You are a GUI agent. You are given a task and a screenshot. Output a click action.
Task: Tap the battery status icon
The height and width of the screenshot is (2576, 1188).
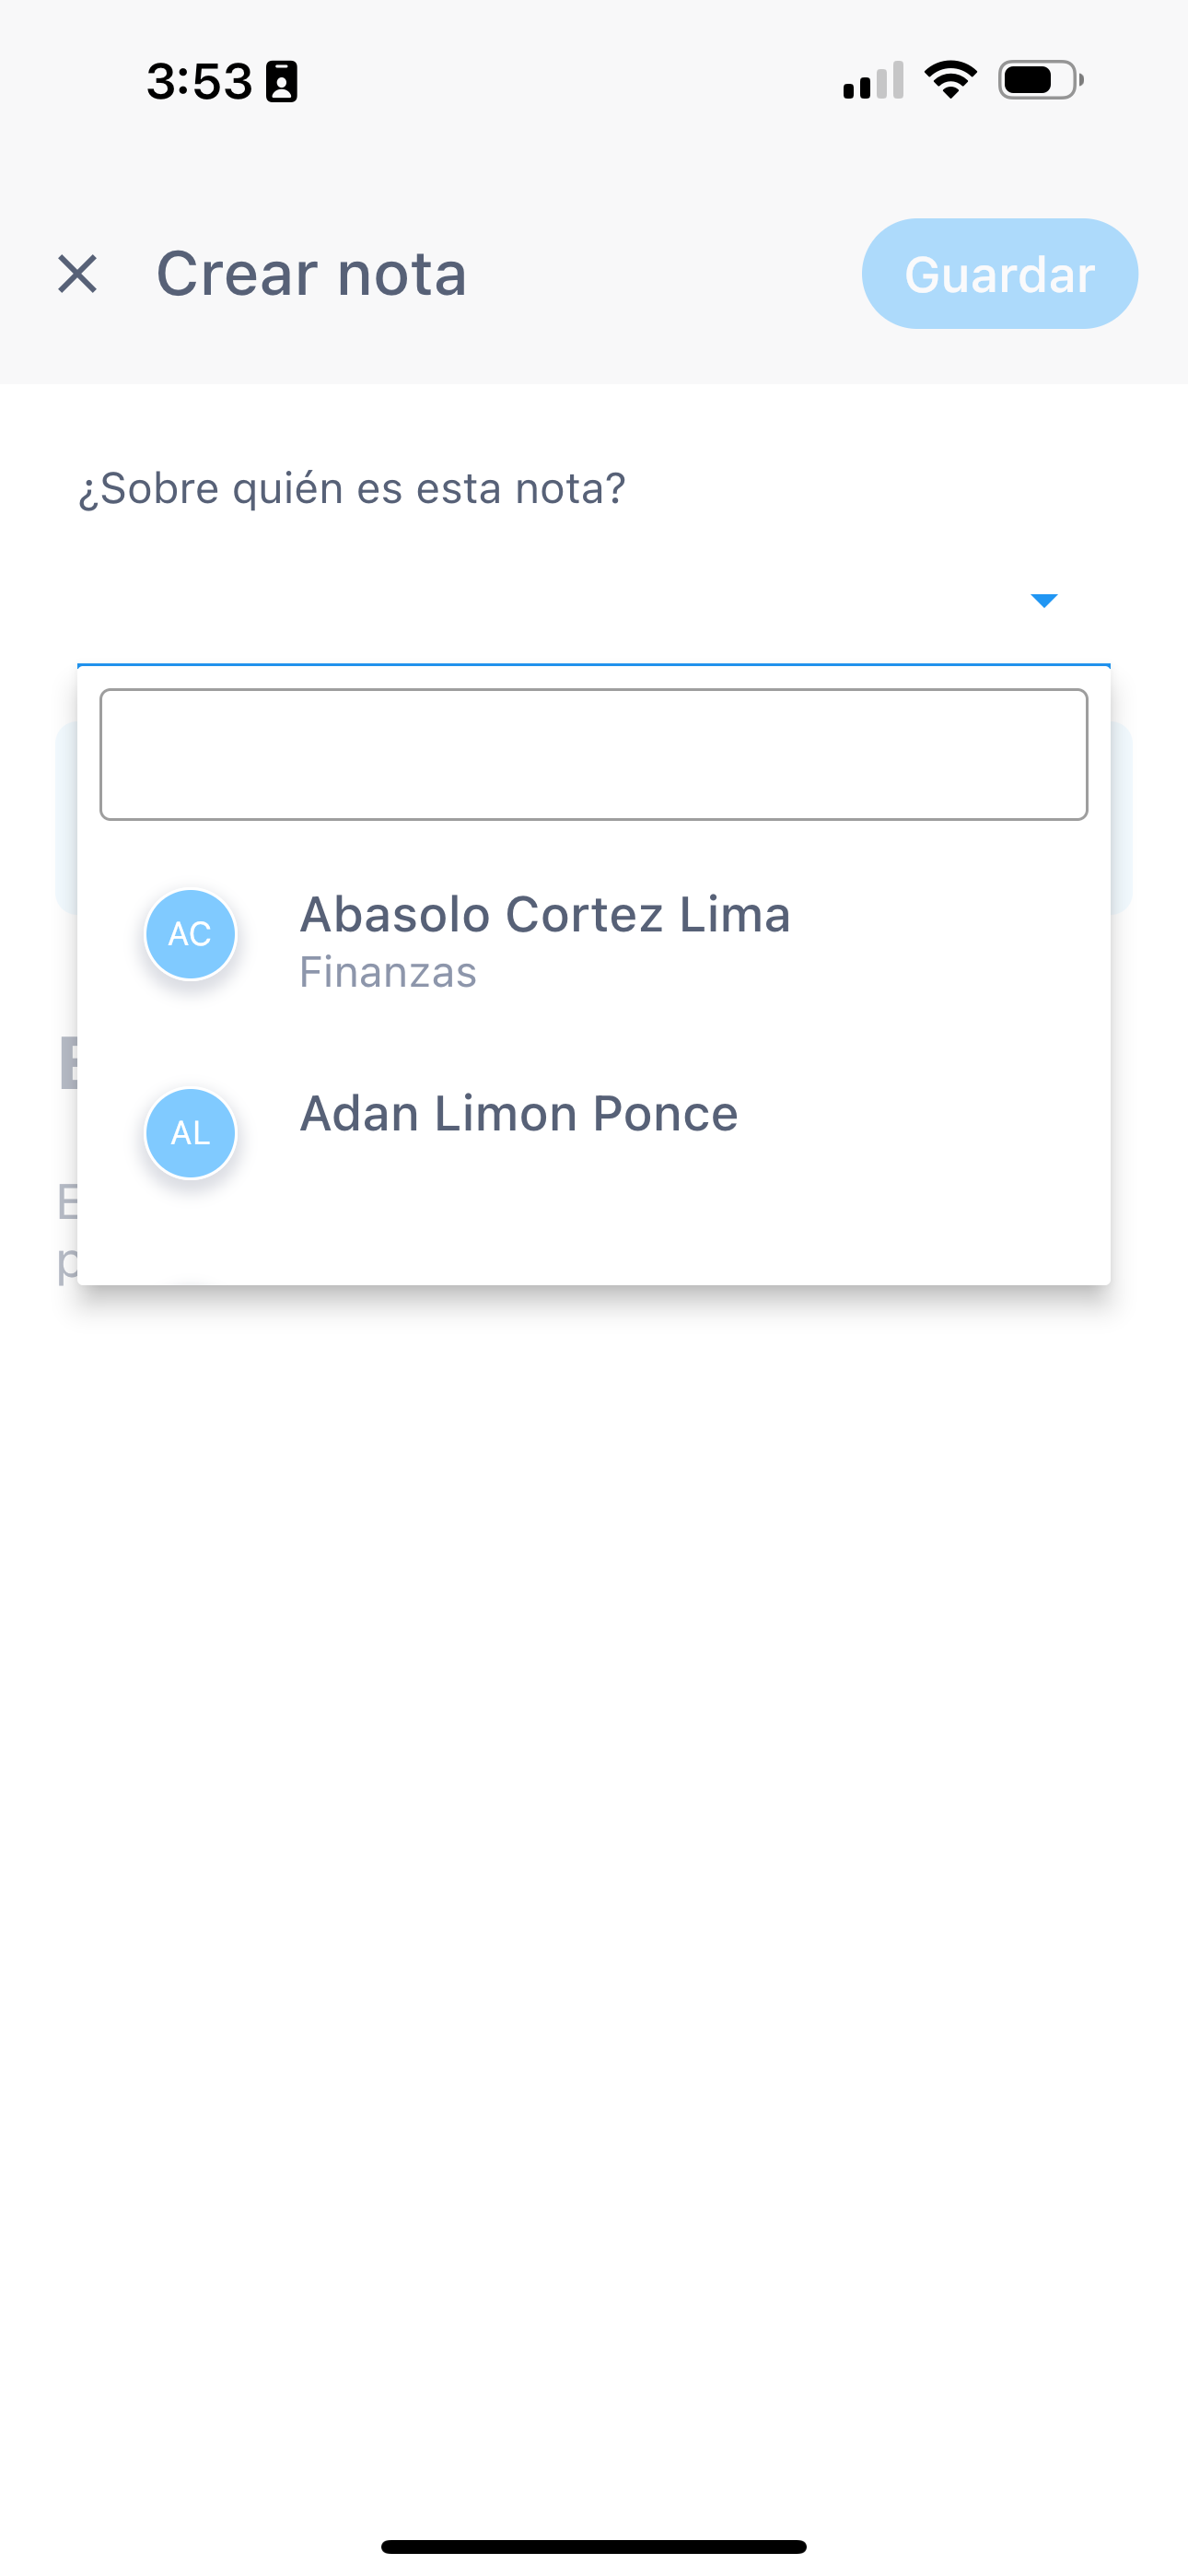coord(1041,80)
